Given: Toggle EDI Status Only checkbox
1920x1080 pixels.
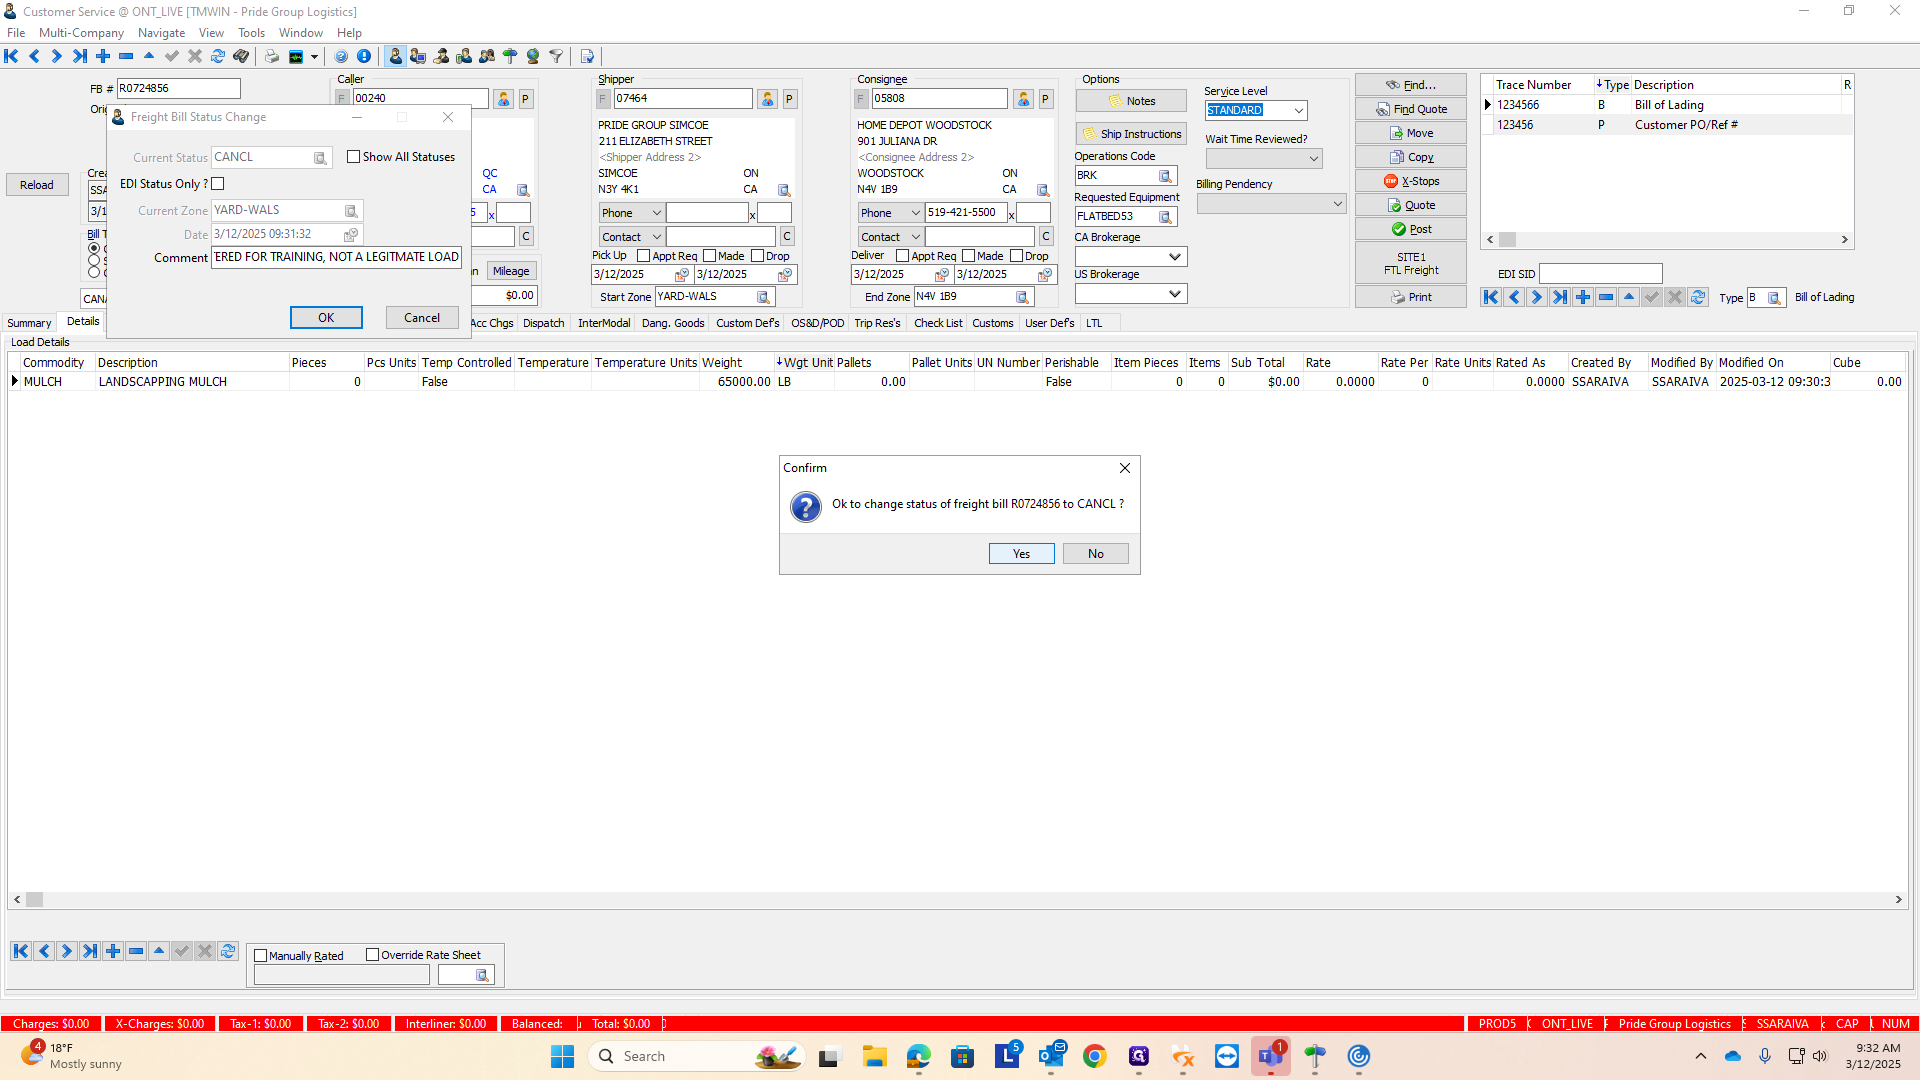Looking at the screenshot, I should click(x=218, y=184).
